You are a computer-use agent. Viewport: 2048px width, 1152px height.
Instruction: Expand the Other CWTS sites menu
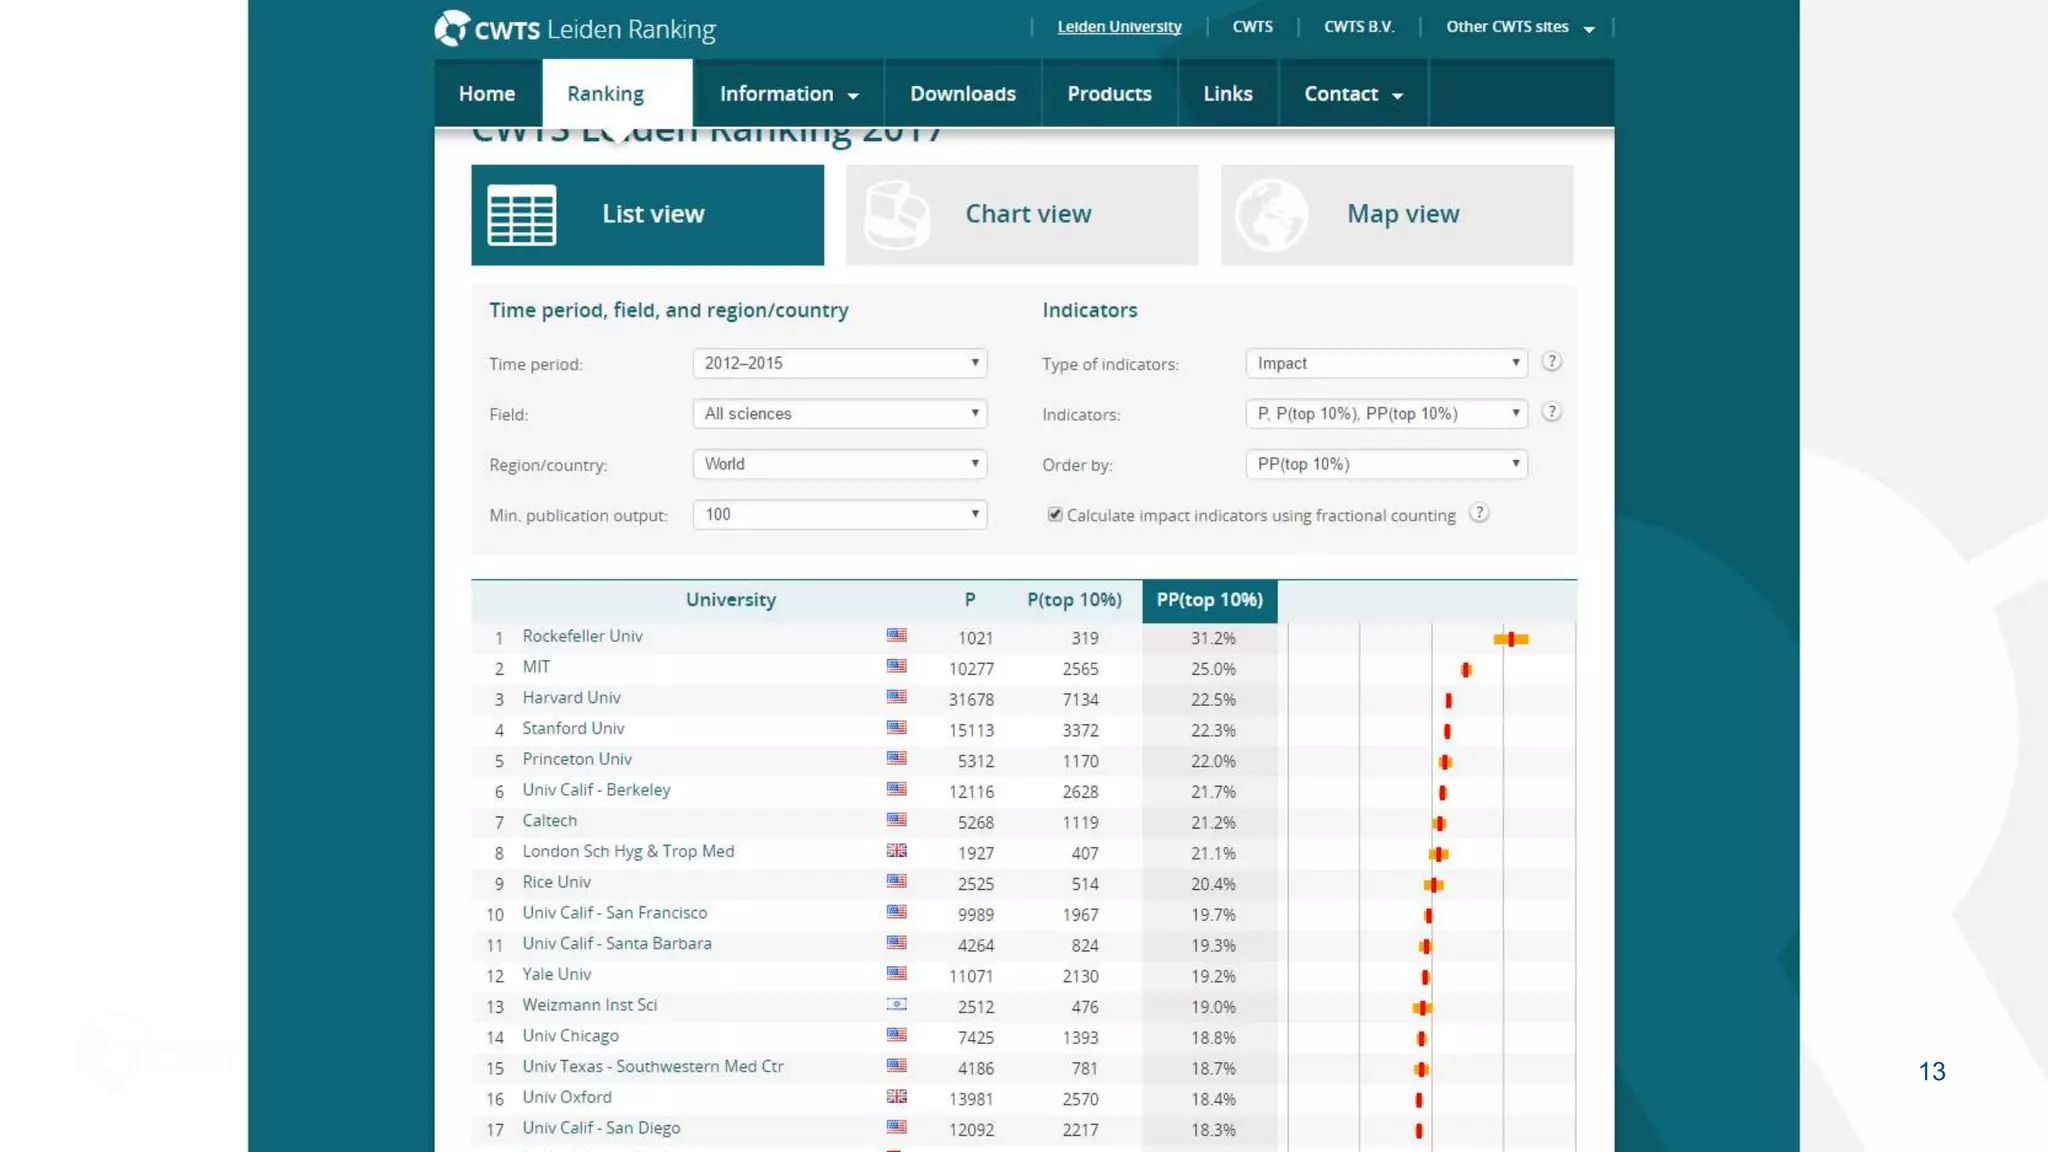[1519, 27]
